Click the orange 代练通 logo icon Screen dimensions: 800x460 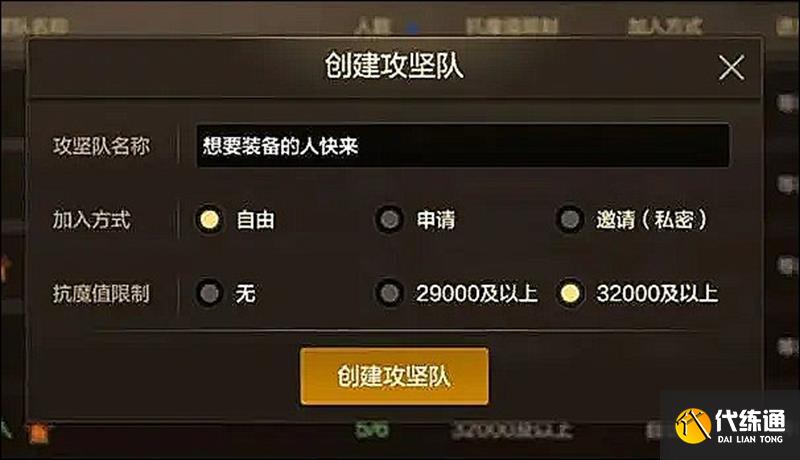coord(693,426)
